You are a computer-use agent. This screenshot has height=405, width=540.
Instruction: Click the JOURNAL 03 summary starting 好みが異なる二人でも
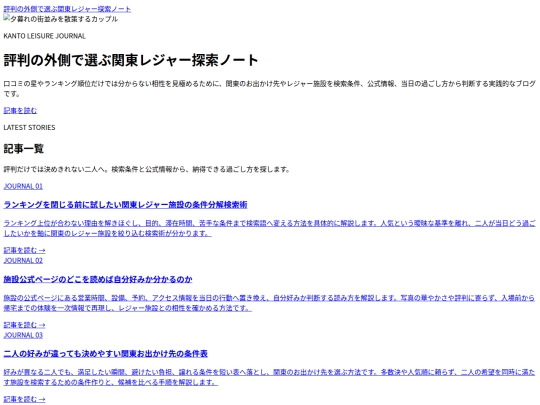269,377
